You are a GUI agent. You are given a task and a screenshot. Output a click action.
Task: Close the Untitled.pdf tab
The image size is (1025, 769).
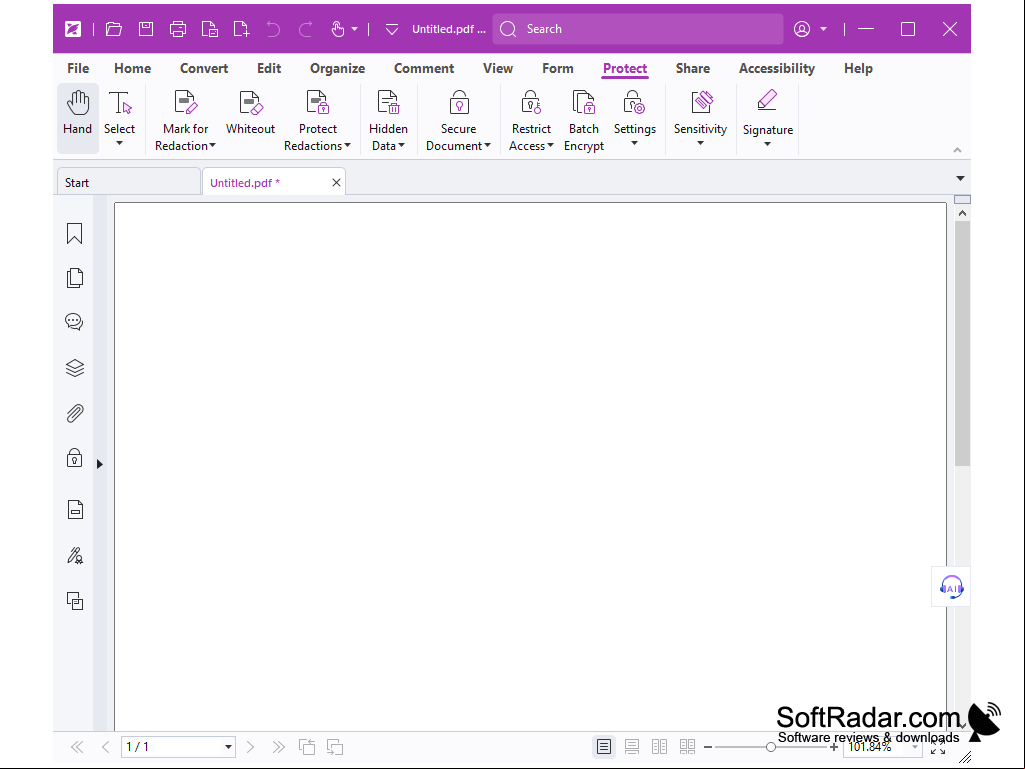click(336, 182)
